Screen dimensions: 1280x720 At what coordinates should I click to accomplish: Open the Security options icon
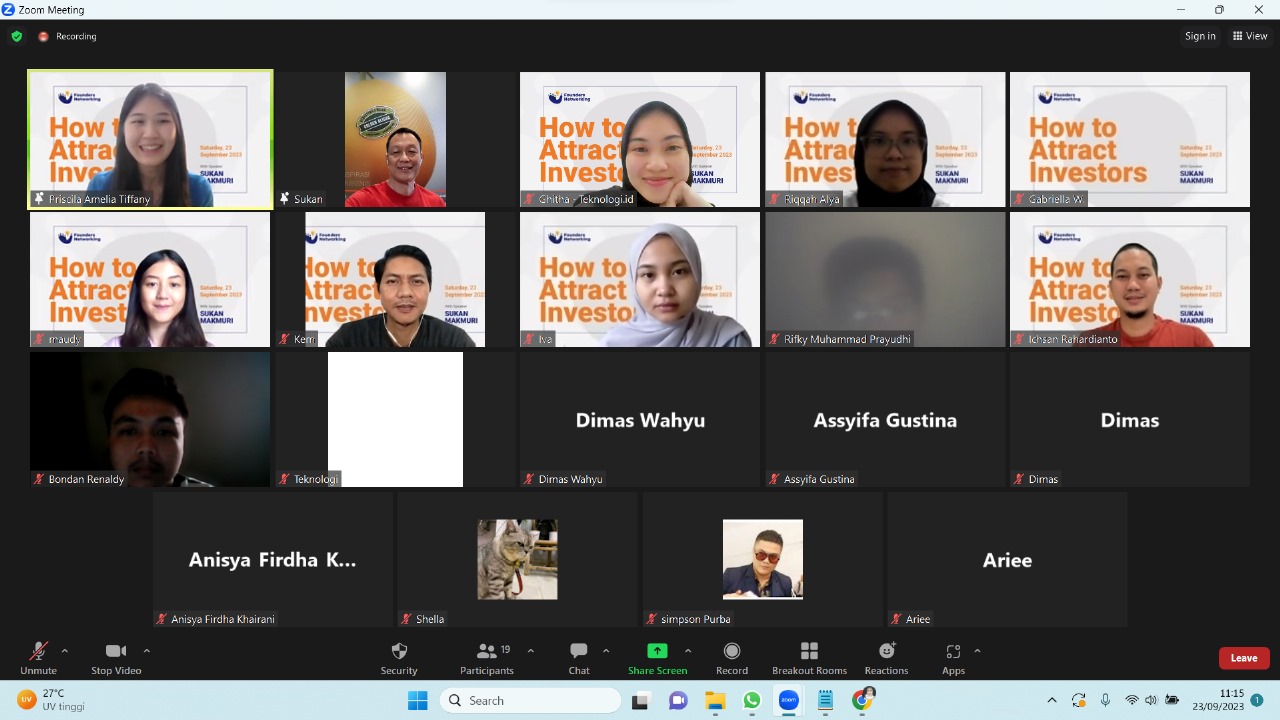399,651
